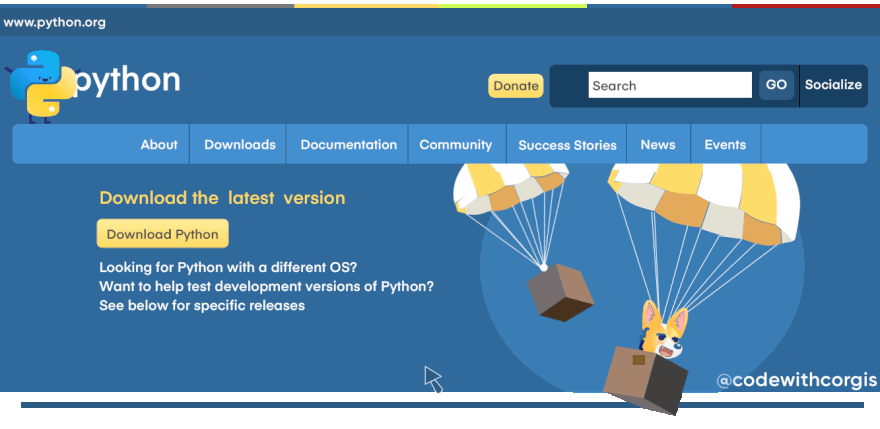Follow "Looking for Python with a different OS?"
The image size is (880, 429).
[x=228, y=267]
